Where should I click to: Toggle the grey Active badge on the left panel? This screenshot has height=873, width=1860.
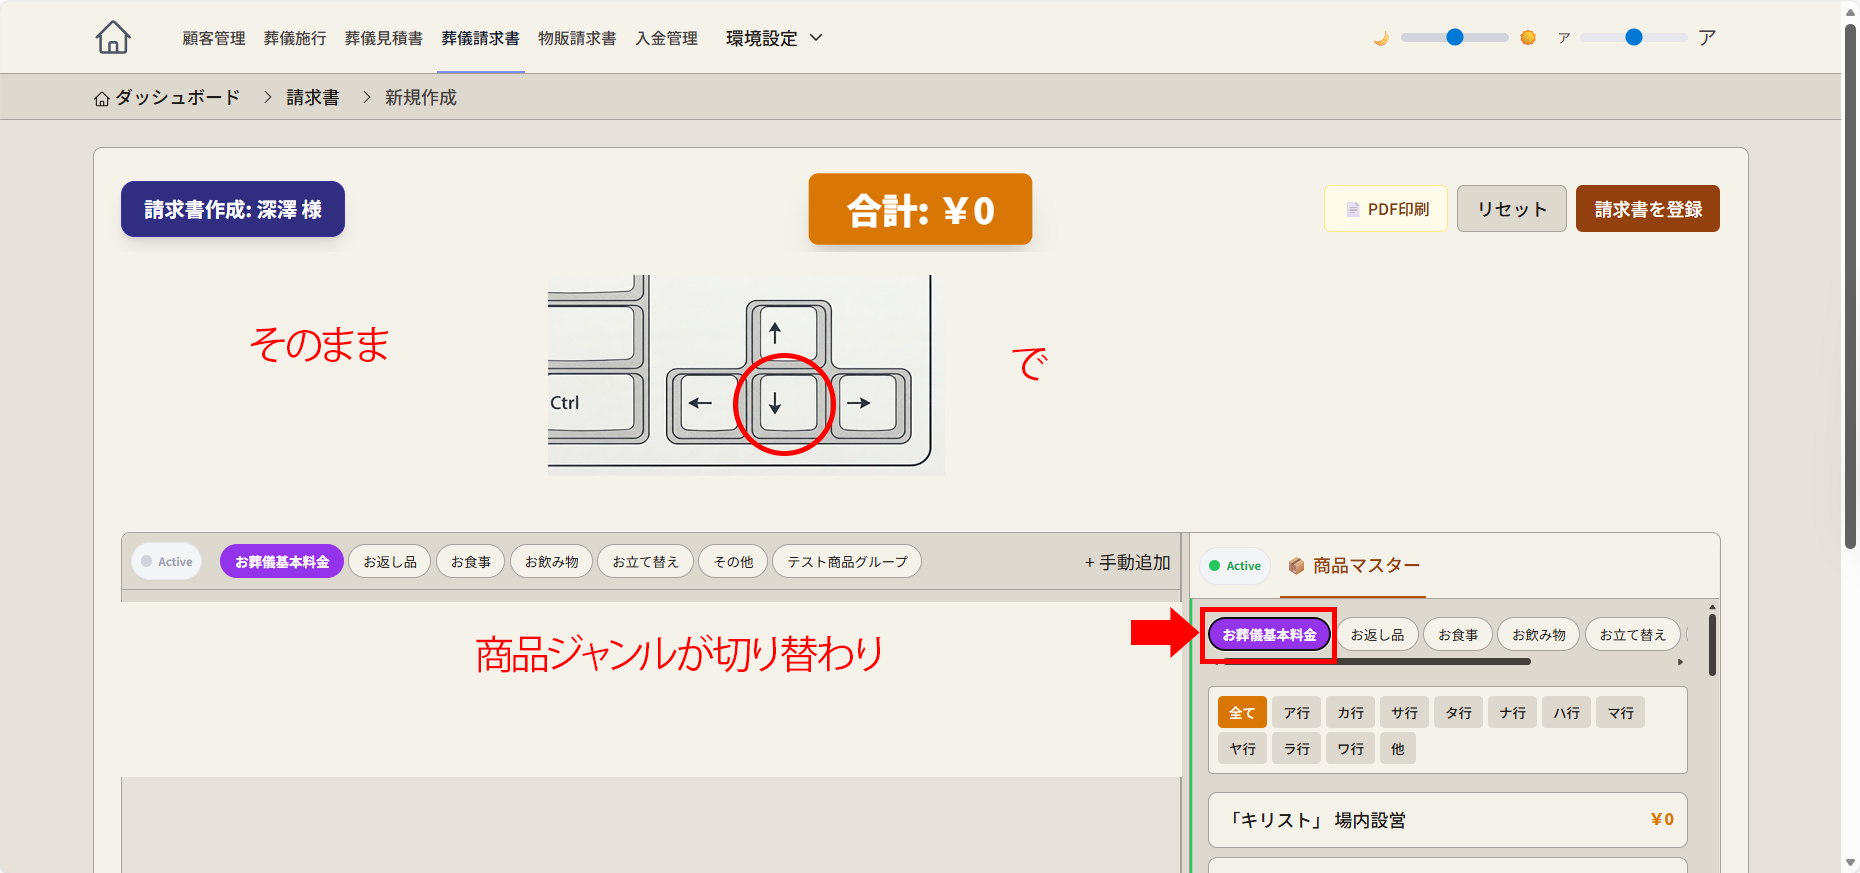pos(167,562)
